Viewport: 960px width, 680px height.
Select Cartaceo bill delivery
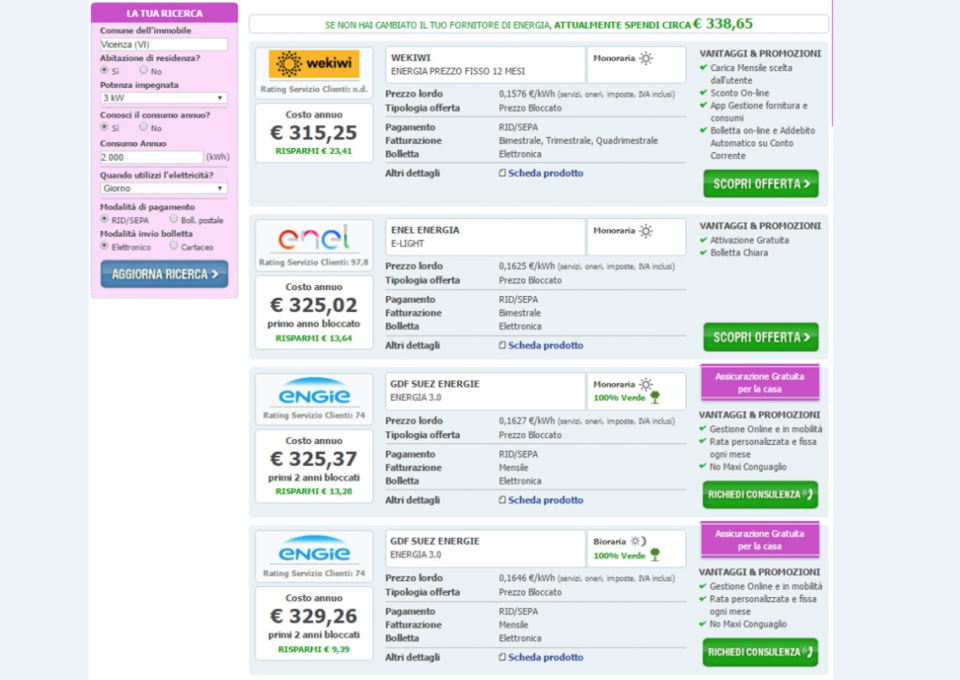174,245
